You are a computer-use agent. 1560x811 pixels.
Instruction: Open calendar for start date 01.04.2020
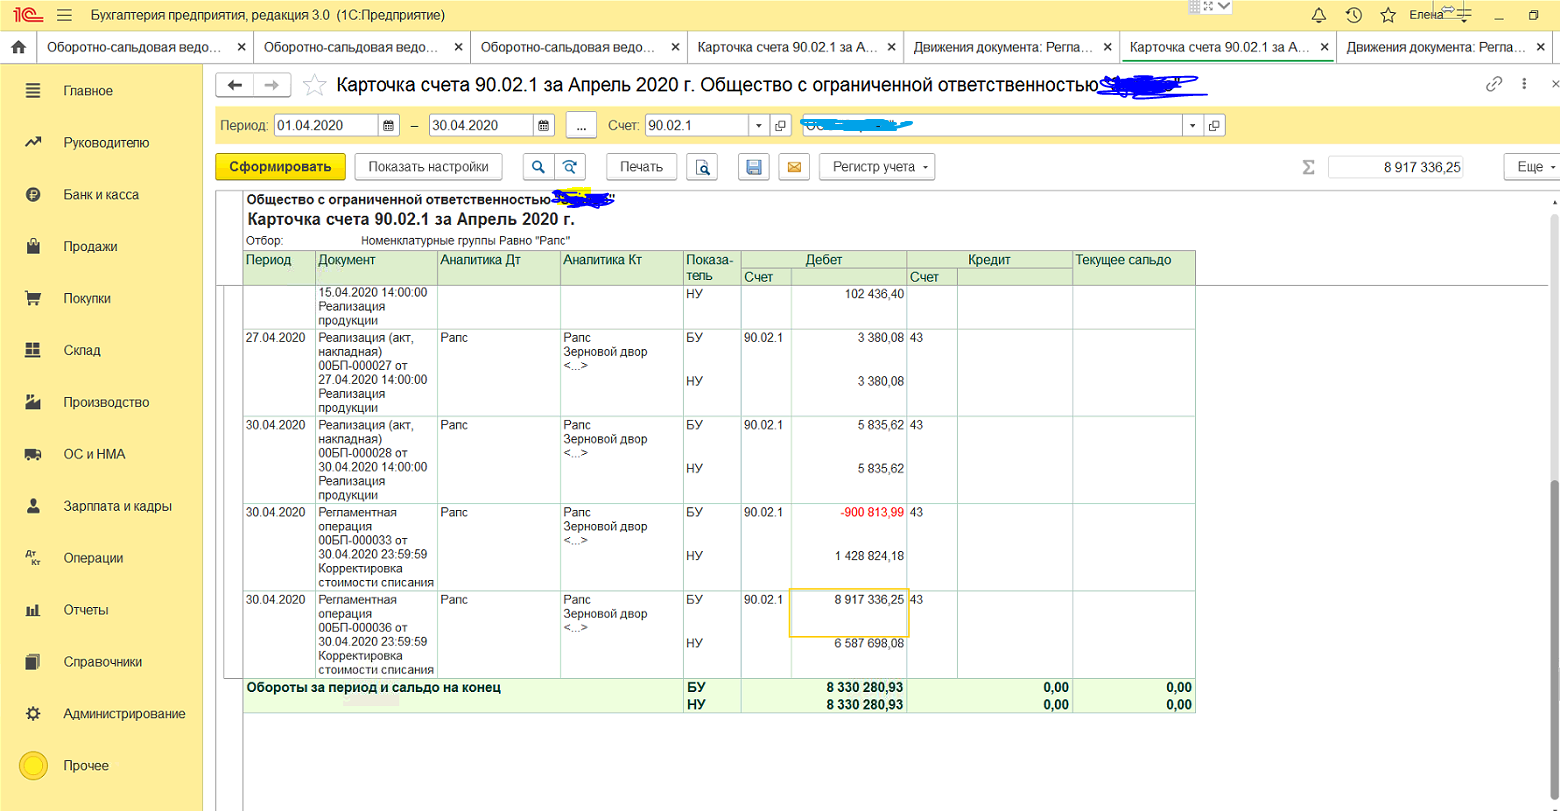pos(389,126)
